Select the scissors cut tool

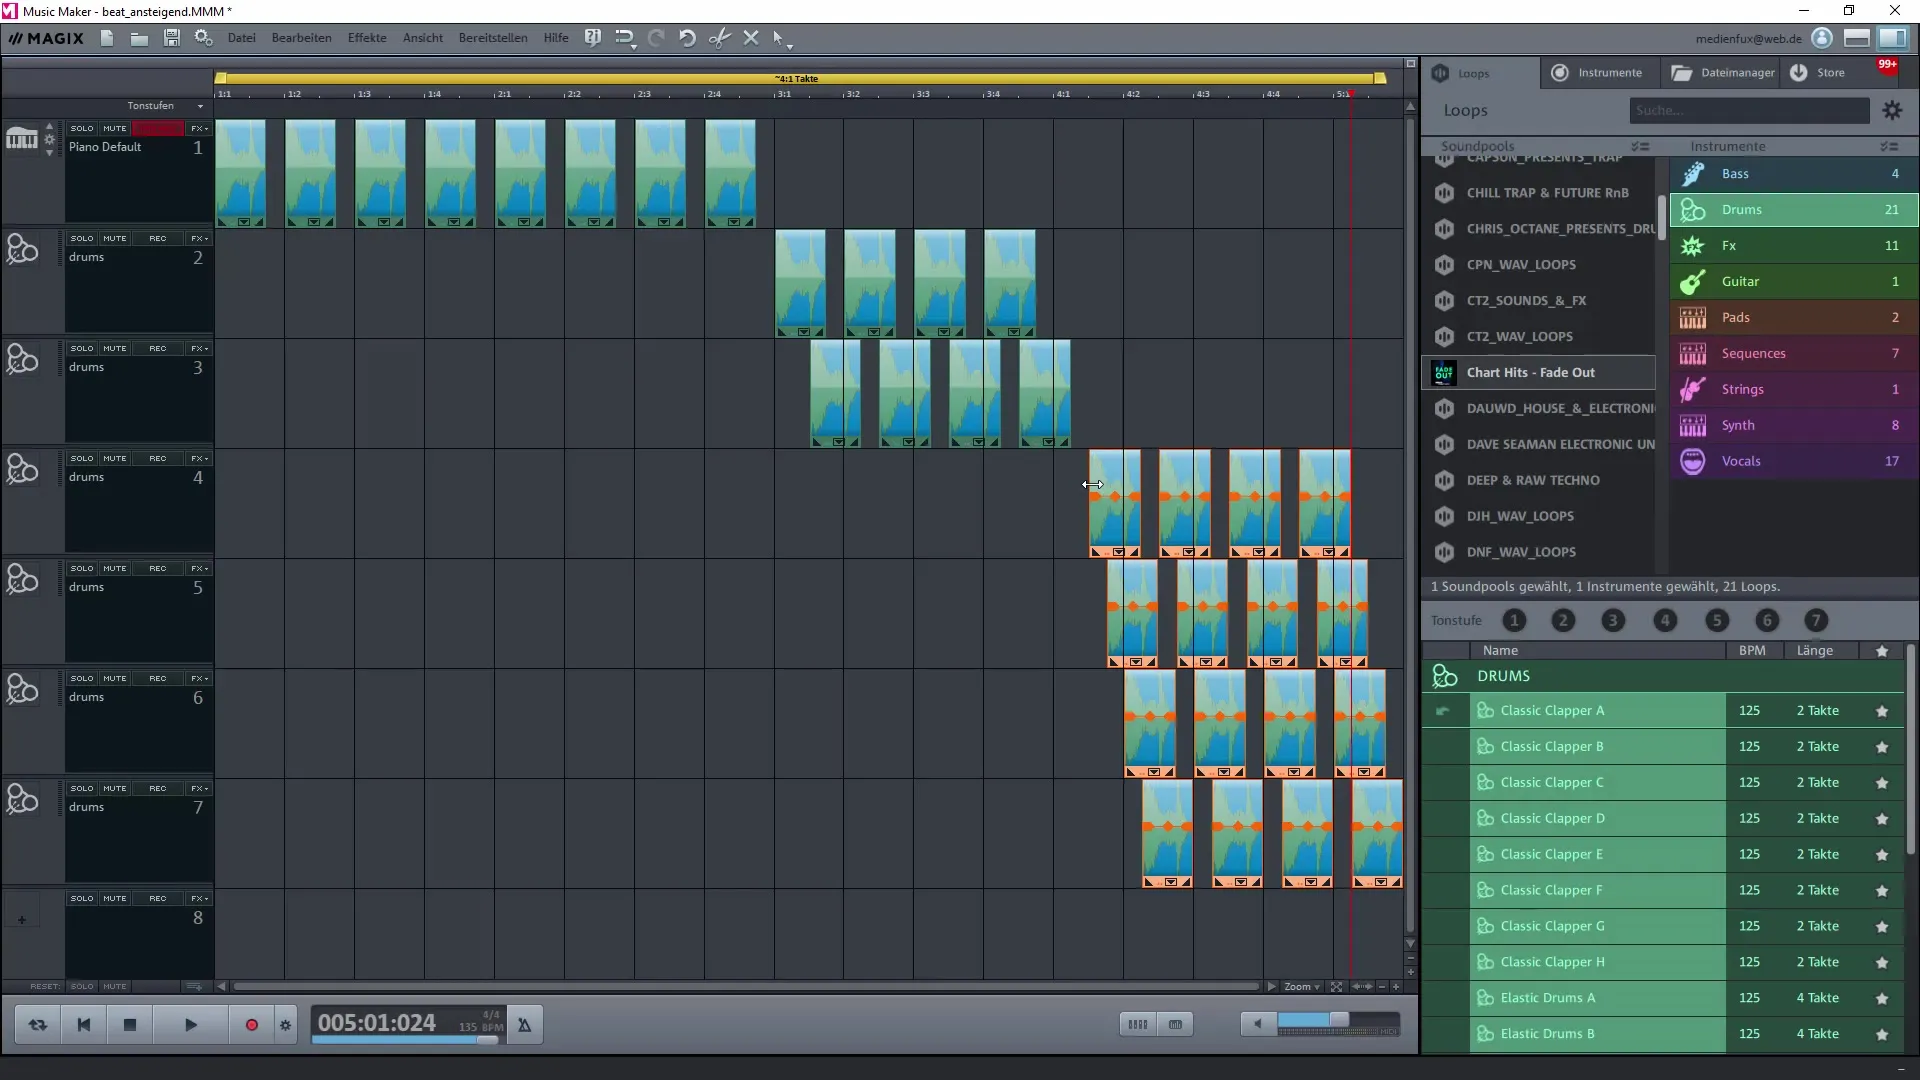point(719,38)
